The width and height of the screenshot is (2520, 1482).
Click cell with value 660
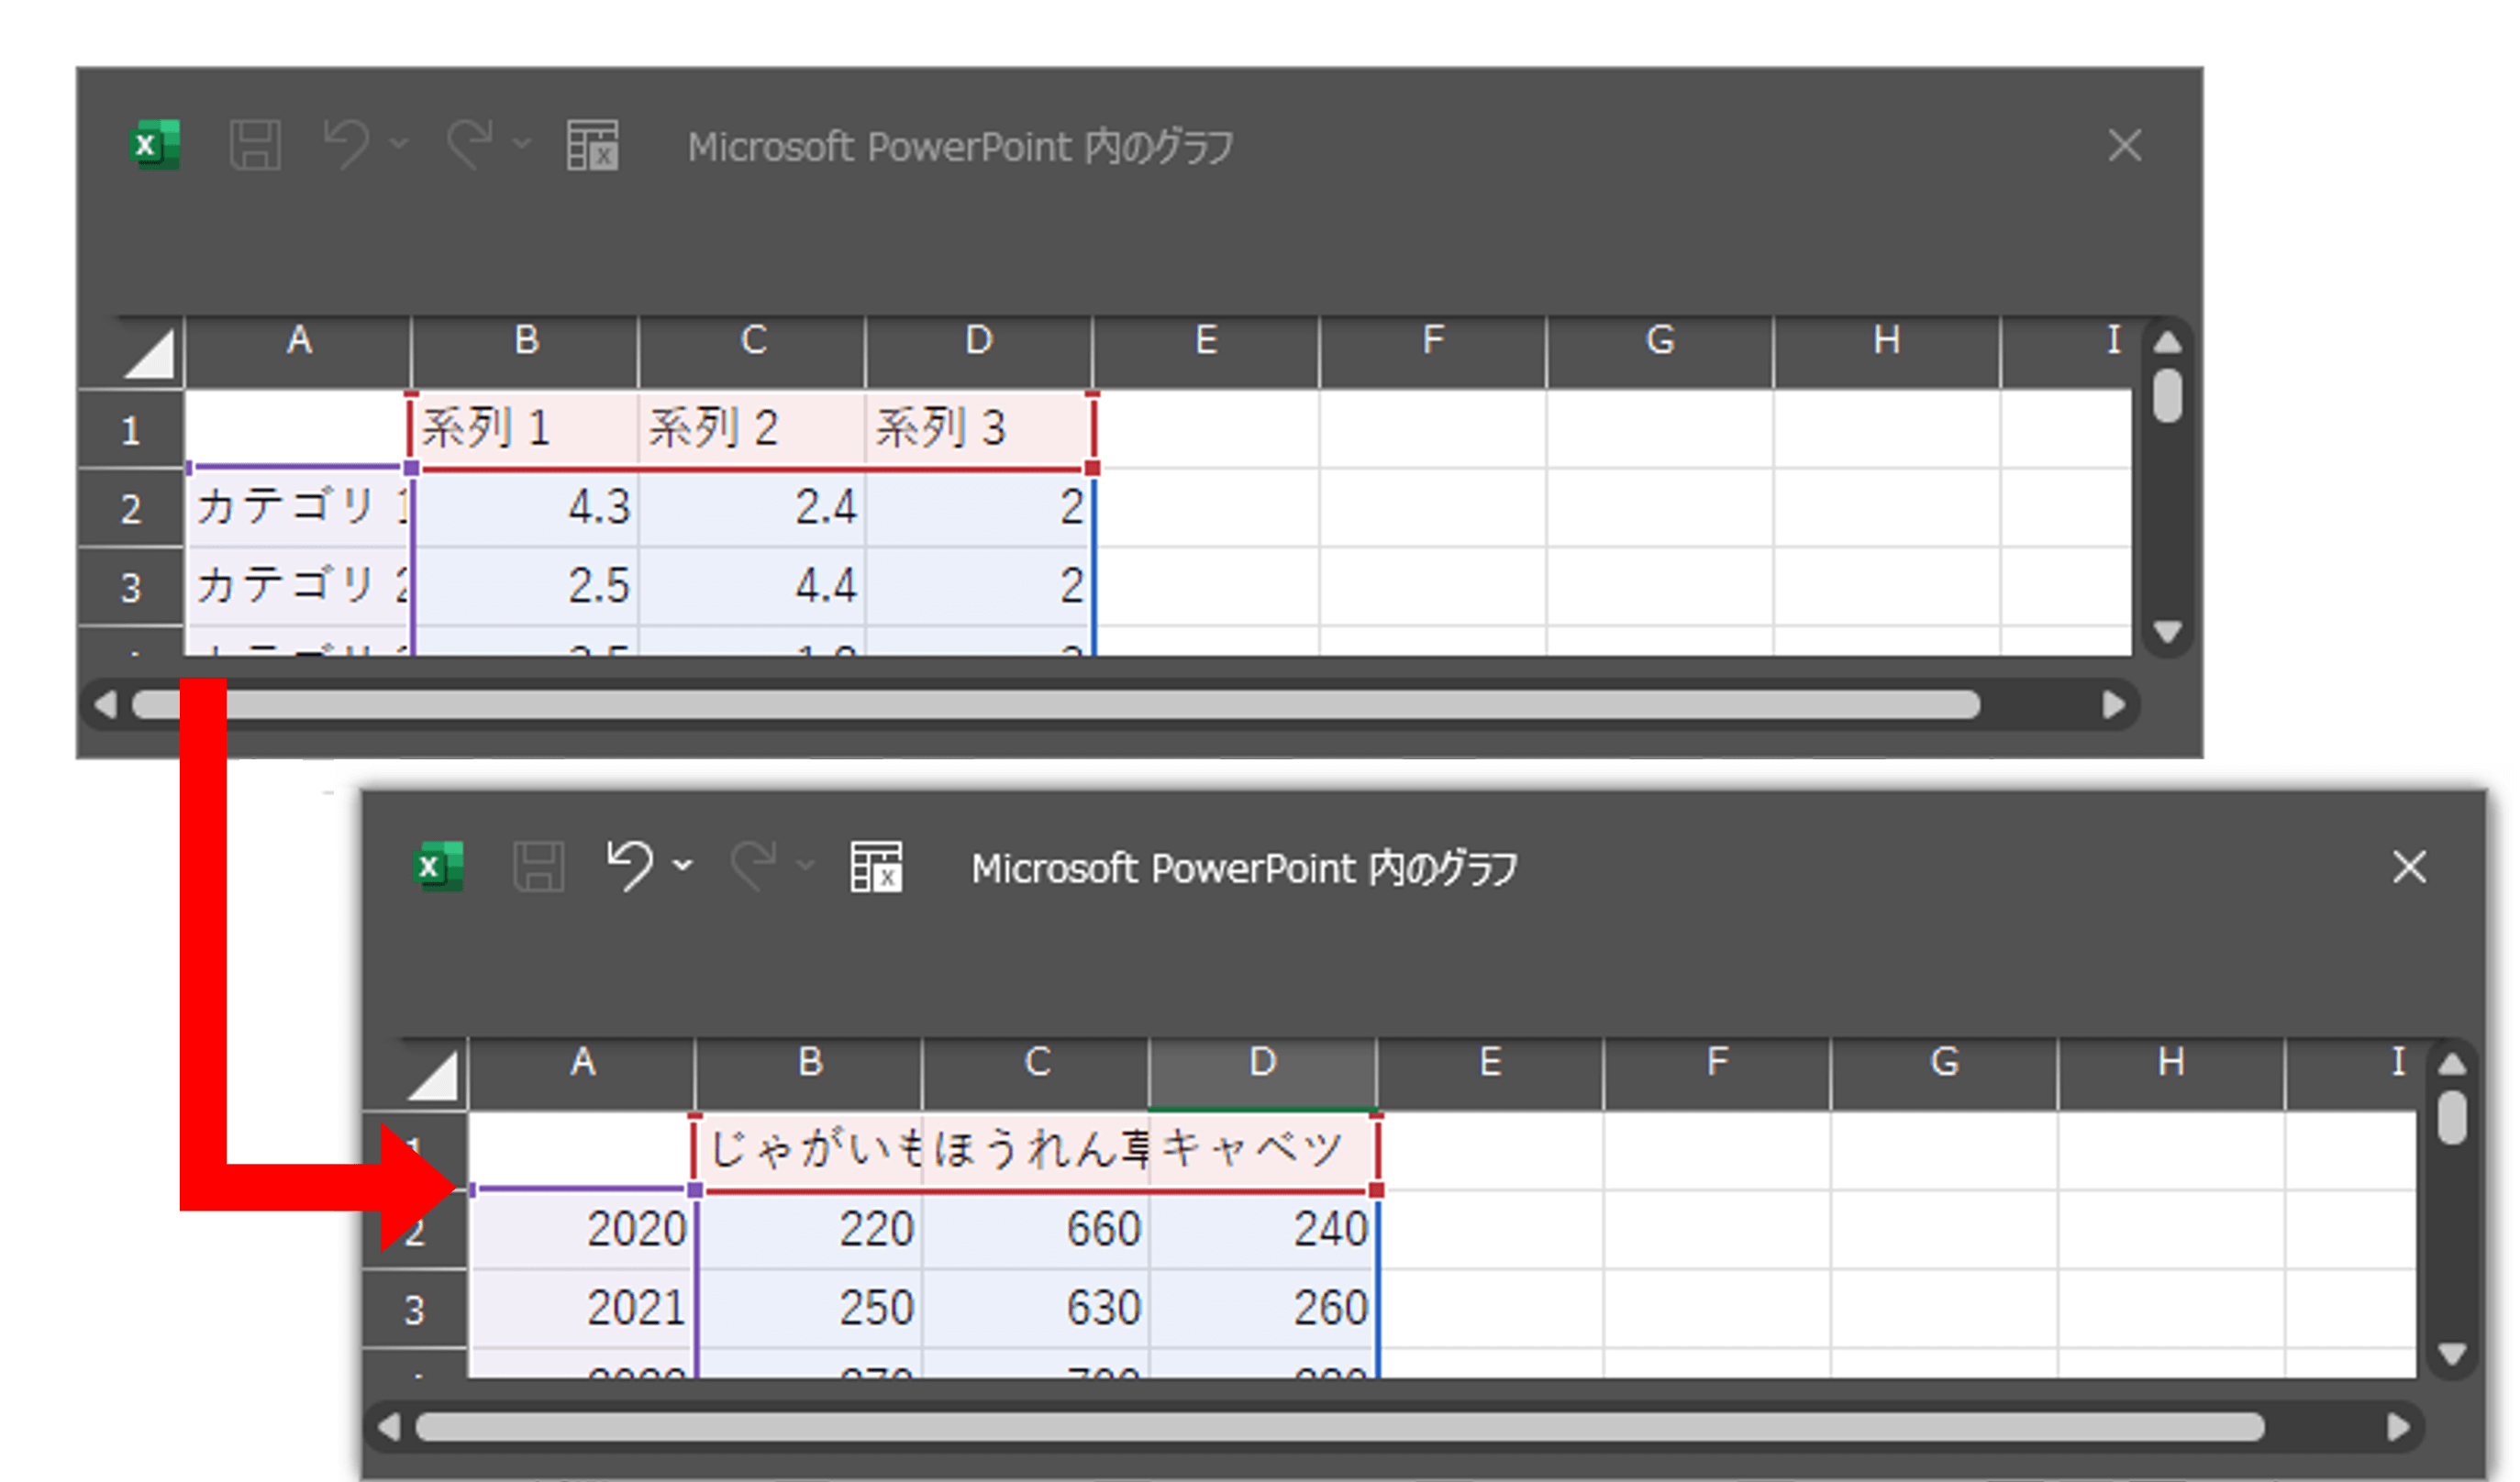click(x=1036, y=1229)
